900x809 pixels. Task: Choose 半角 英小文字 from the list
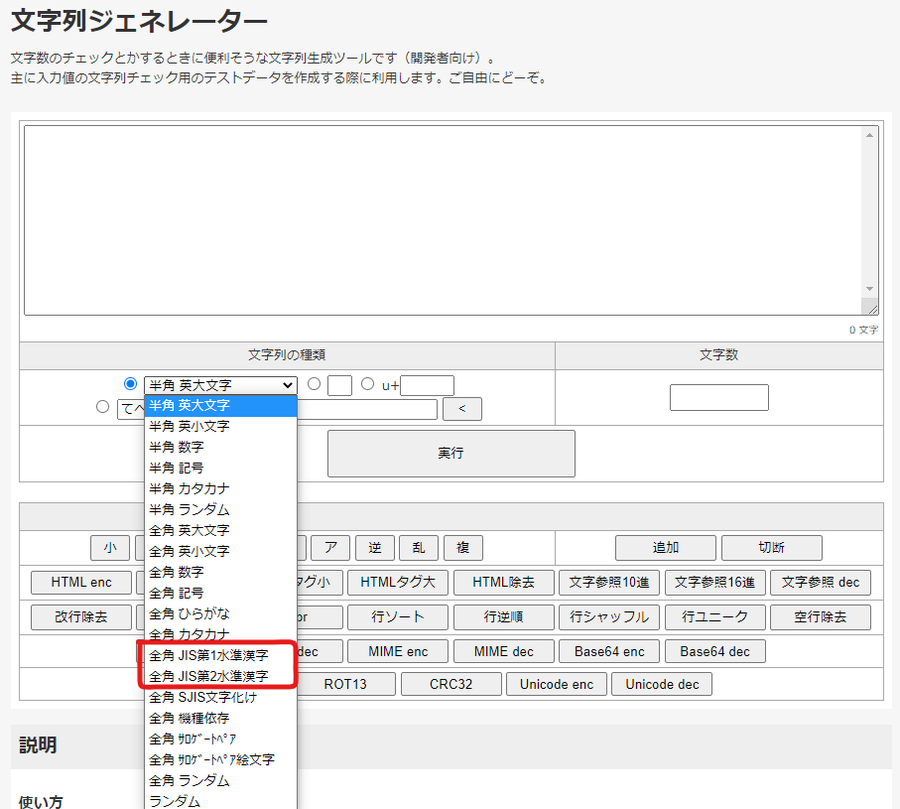pos(220,426)
